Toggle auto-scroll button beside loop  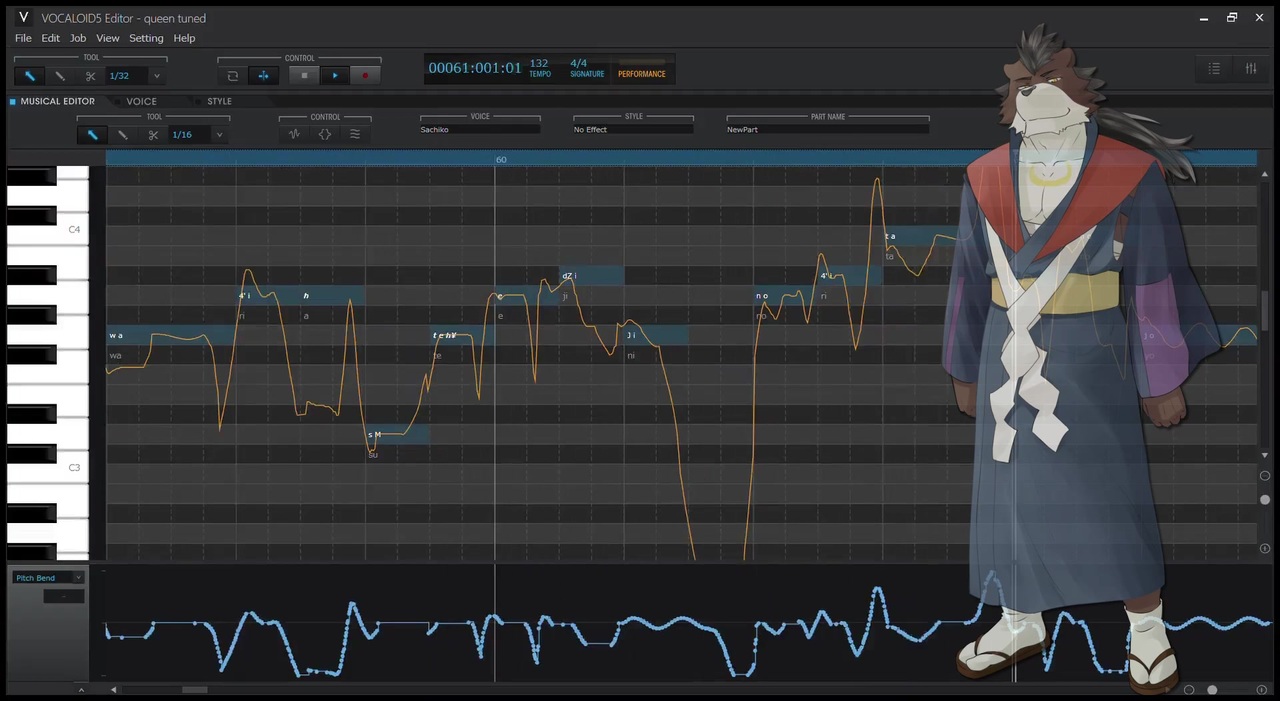point(264,76)
